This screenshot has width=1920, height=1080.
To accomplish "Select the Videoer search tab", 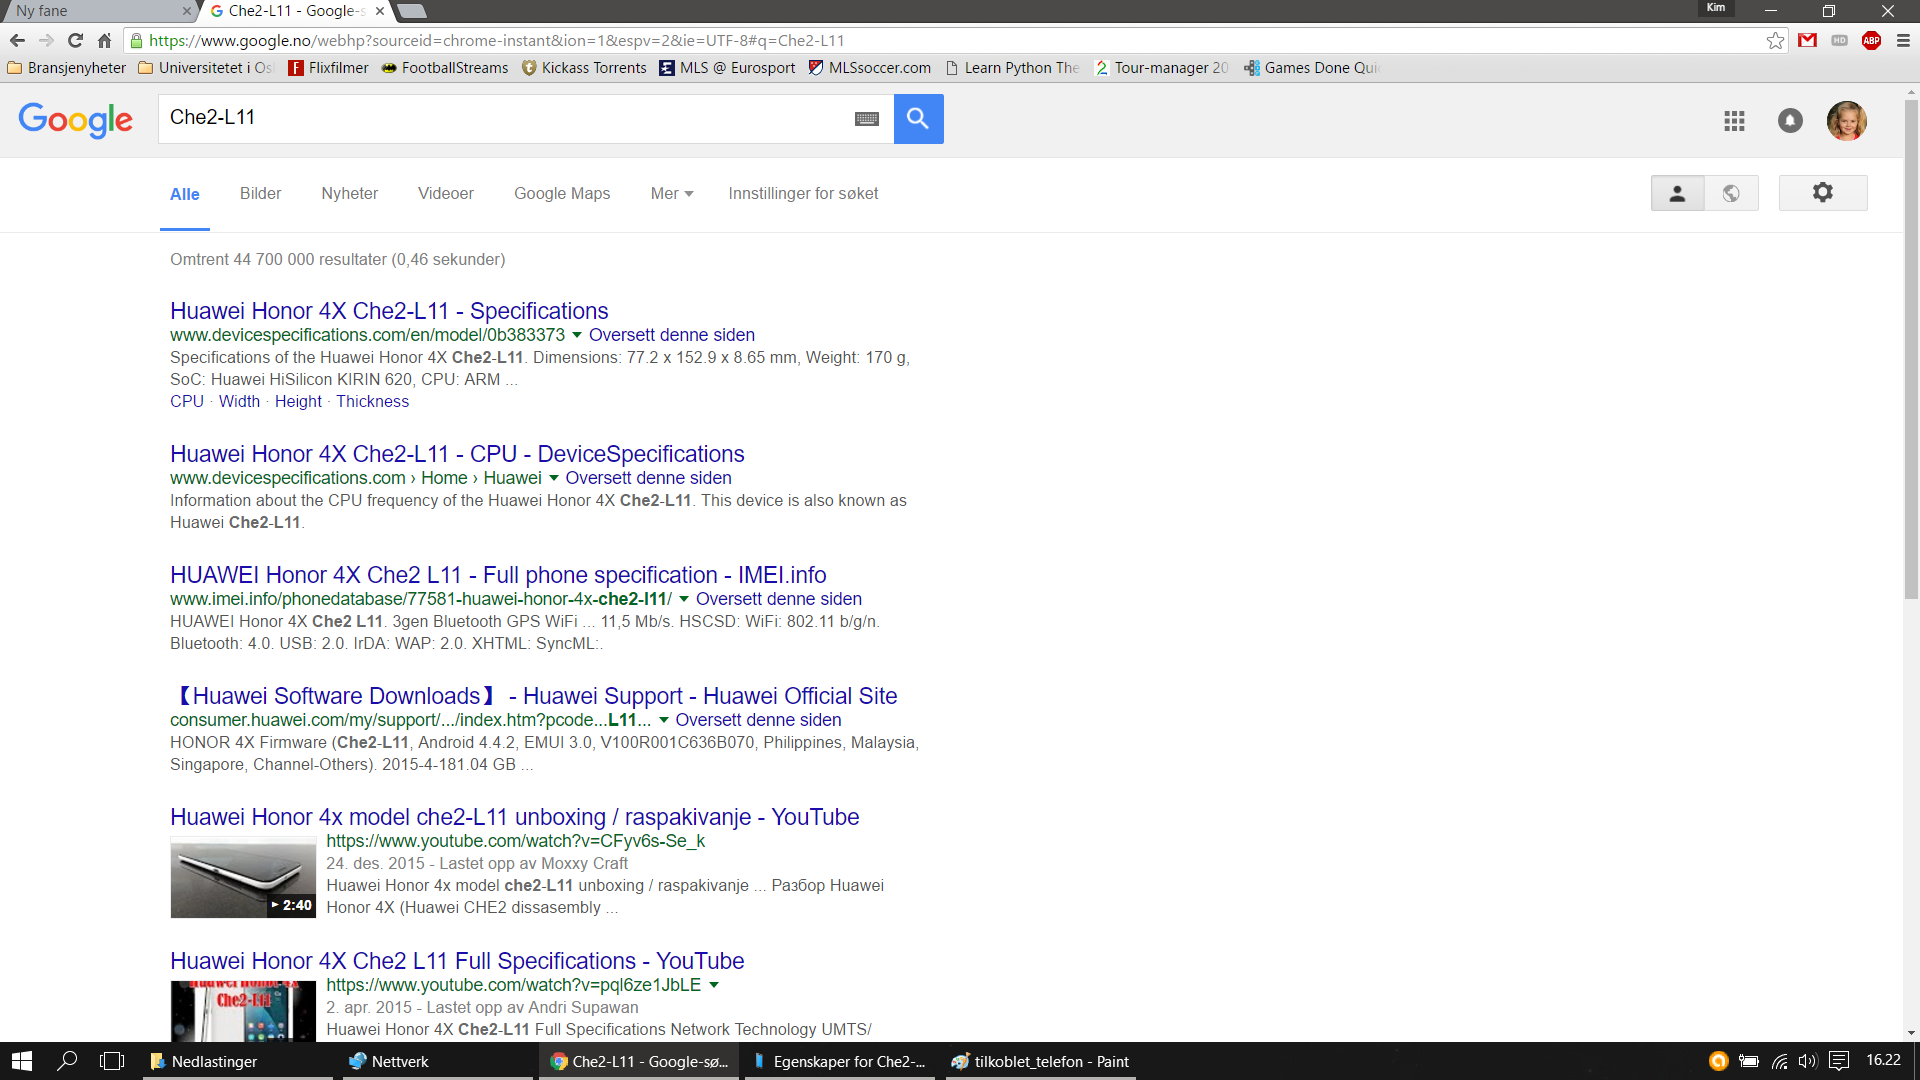I will pos(446,194).
